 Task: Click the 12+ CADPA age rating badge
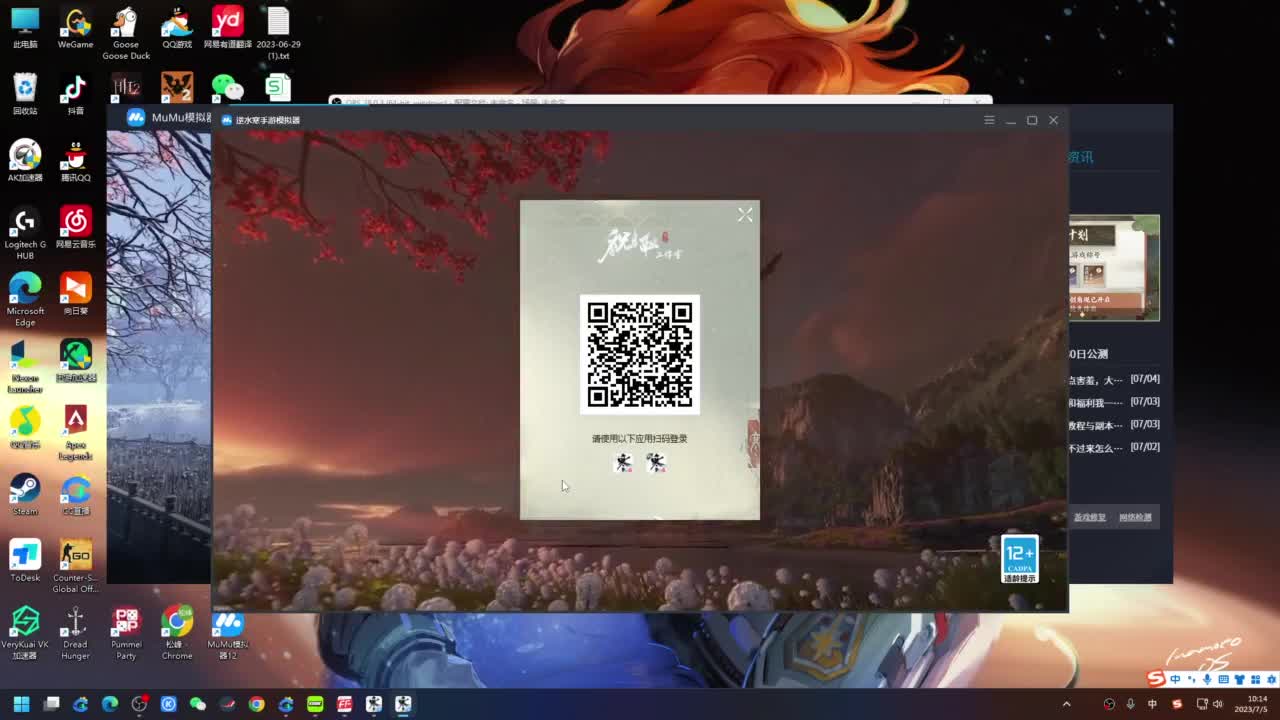[x=1019, y=559]
